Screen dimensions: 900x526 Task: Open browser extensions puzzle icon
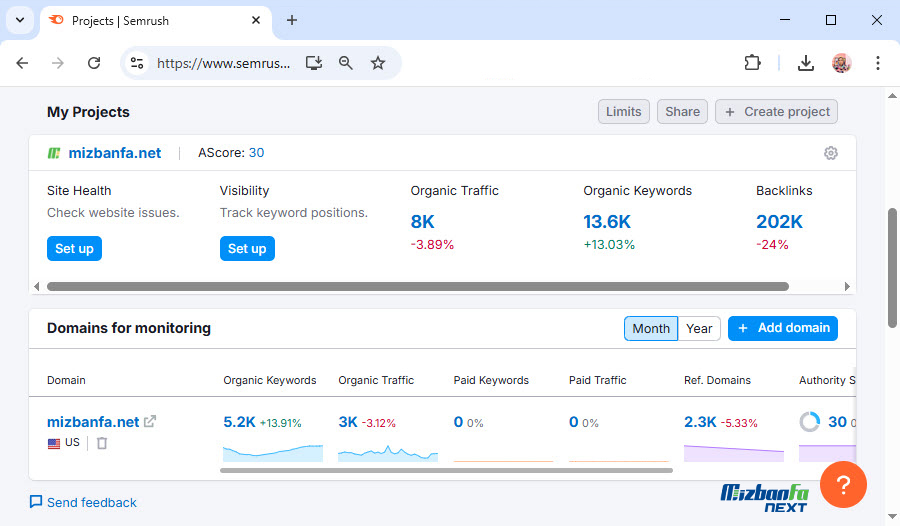tap(752, 63)
